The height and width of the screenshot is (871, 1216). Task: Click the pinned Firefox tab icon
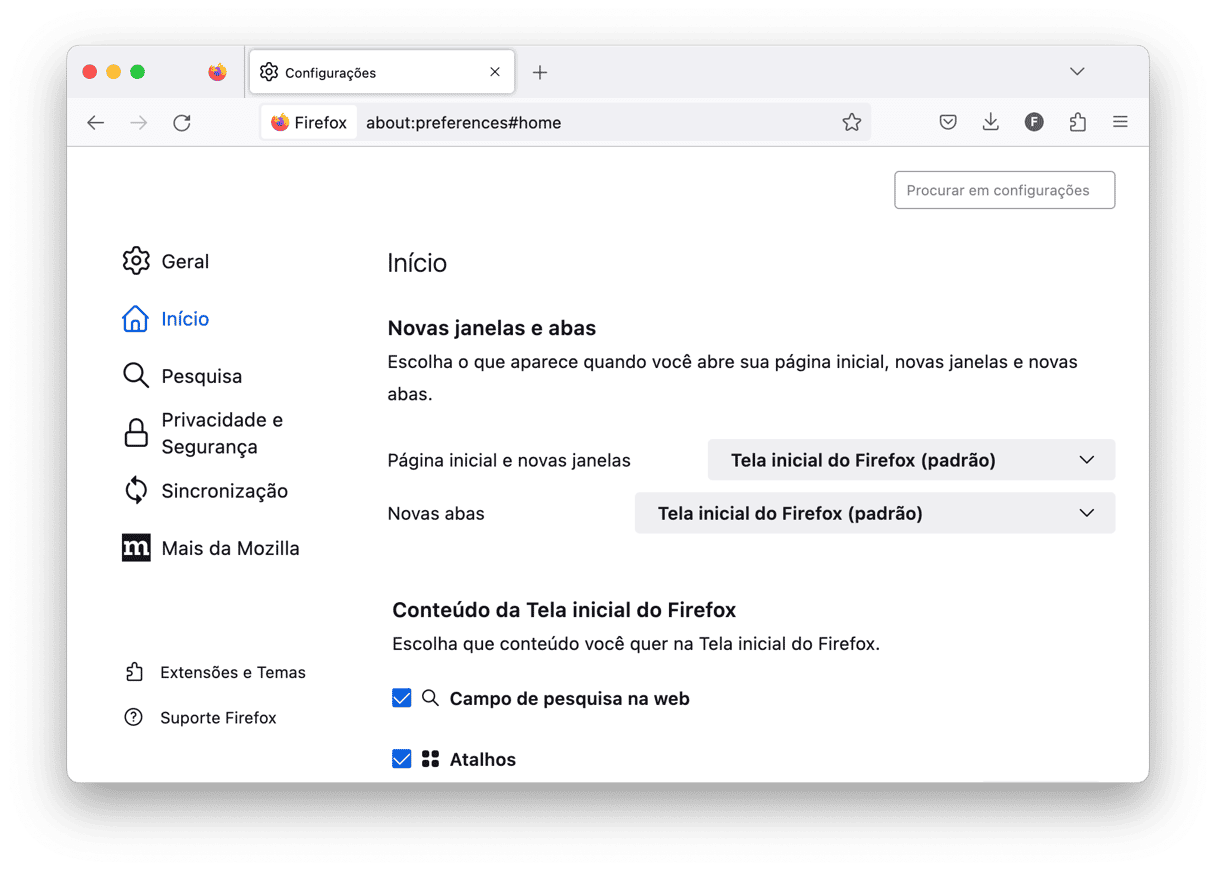pos(217,72)
